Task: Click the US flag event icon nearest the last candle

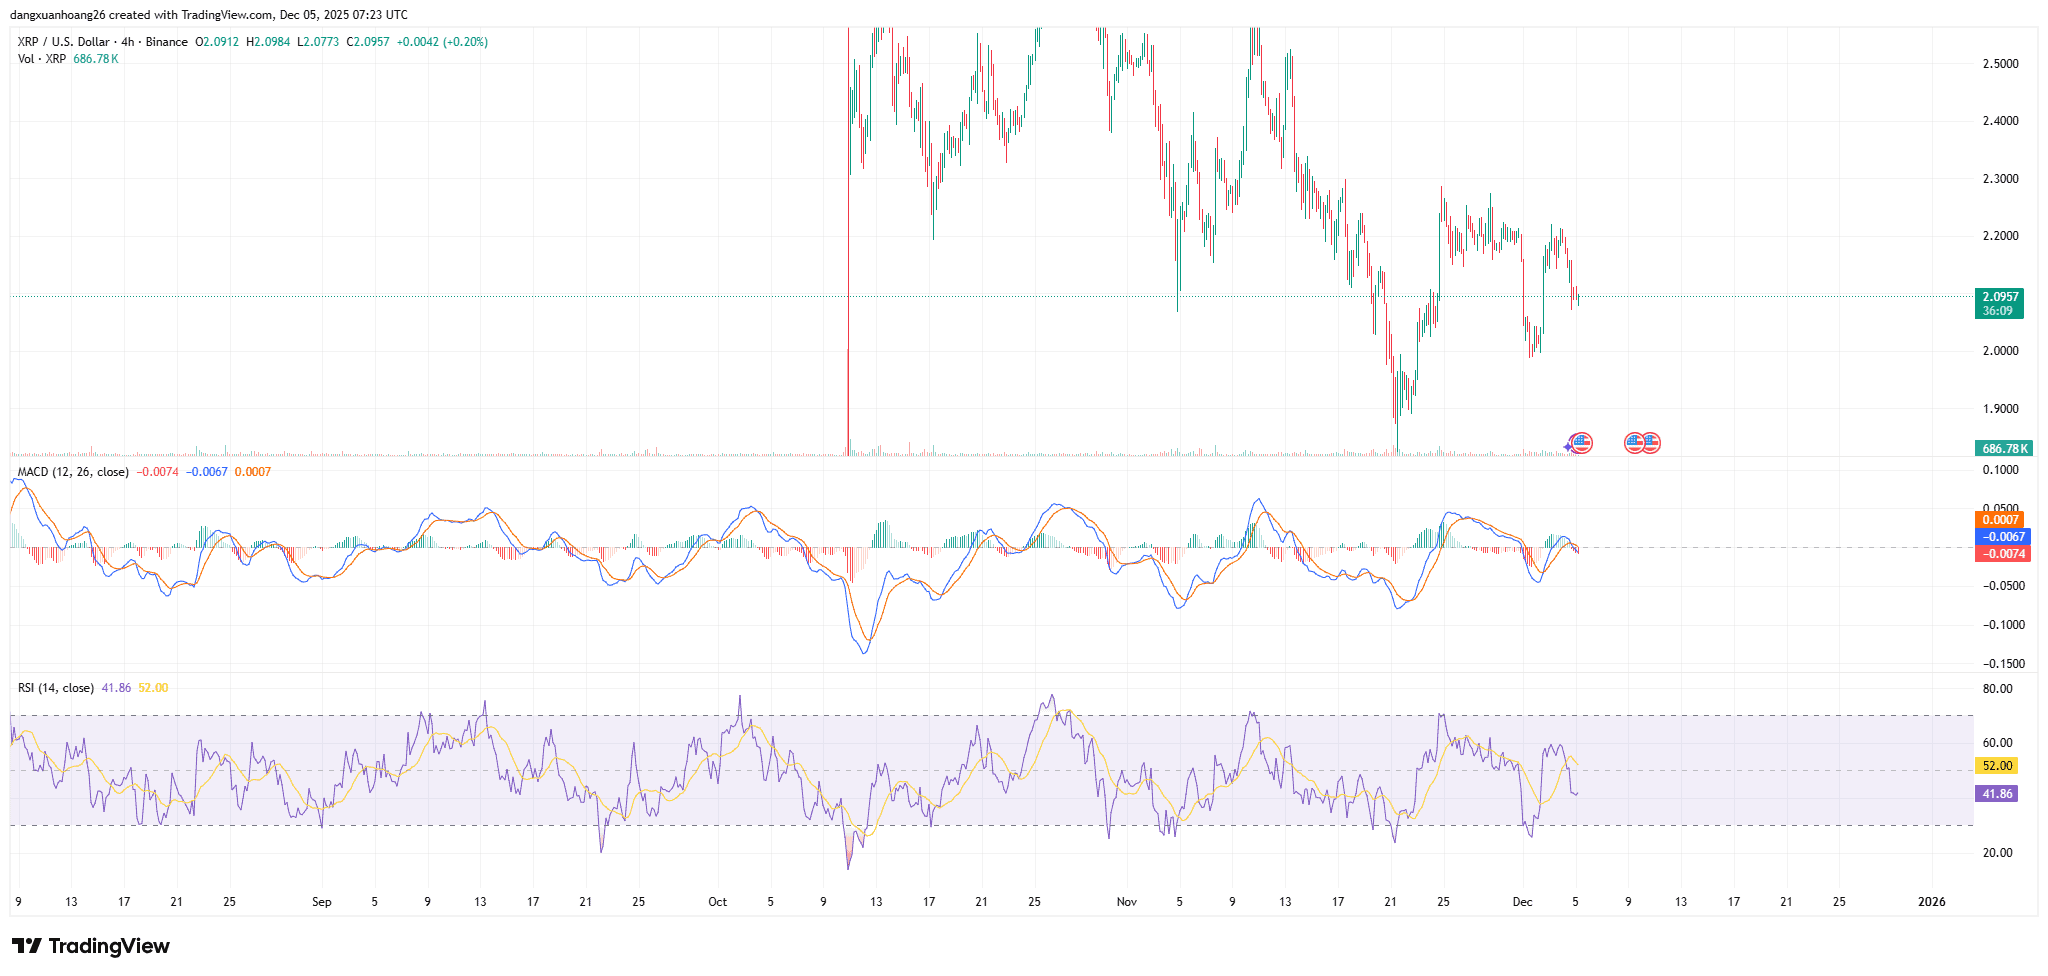Action: 1581,443
